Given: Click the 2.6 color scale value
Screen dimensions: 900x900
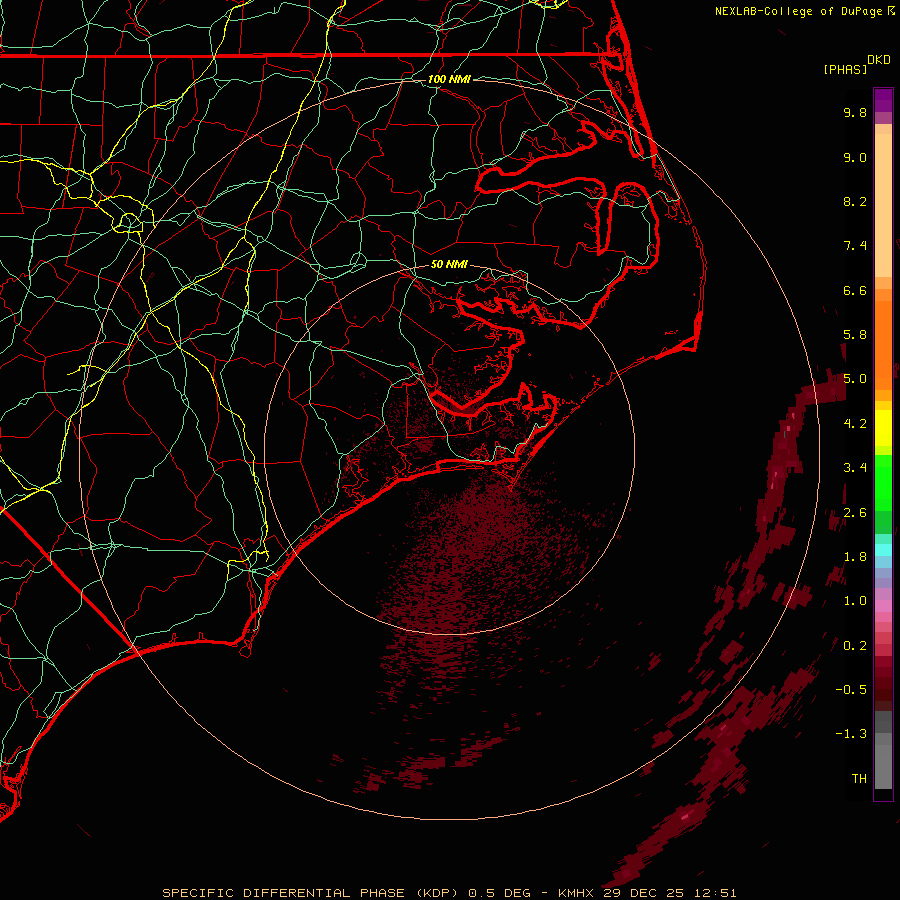Looking at the screenshot, I should (x=855, y=513).
